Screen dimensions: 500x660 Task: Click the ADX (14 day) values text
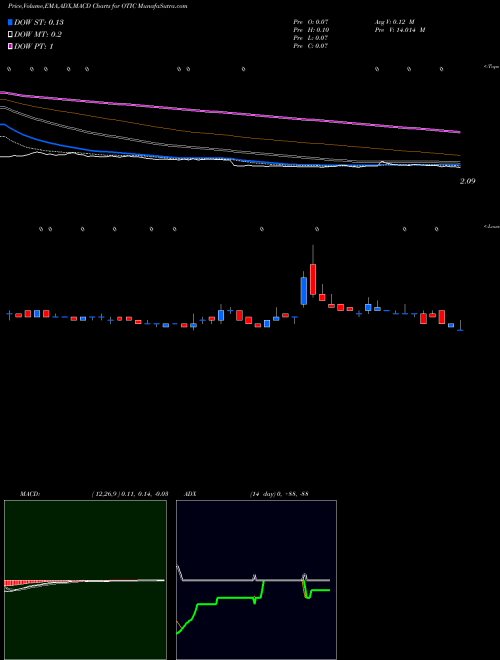point(279,494)
